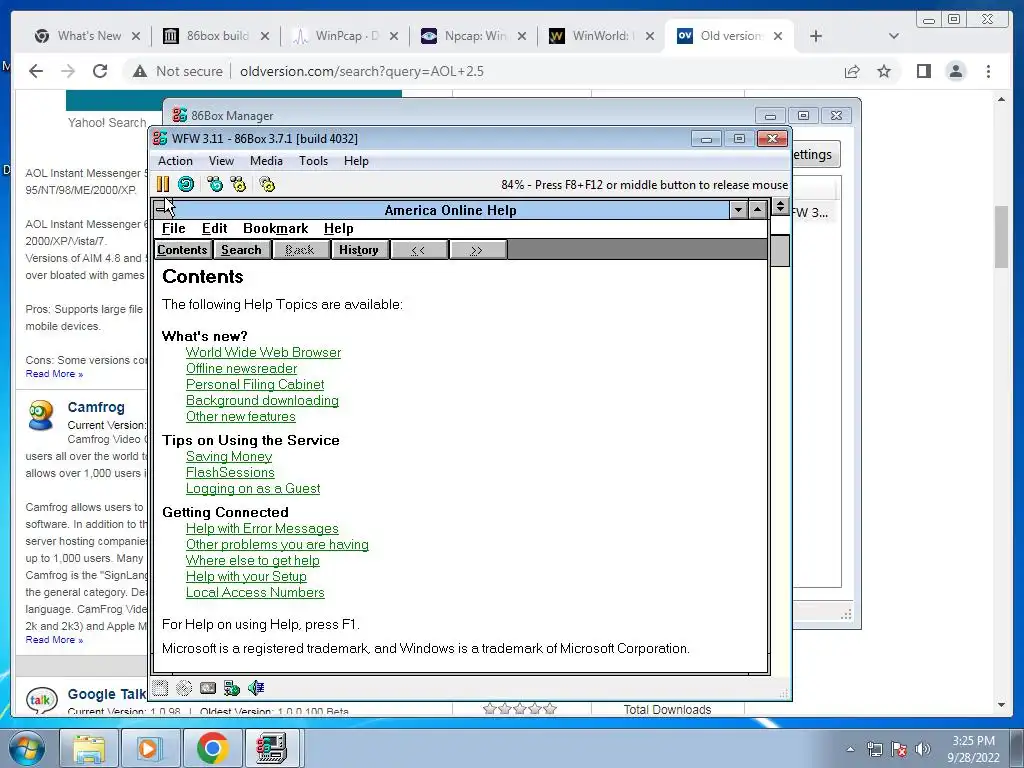Image resolution: width=1024 pixels, height=768 pixels.
Task: Open the Media menu in 86Box
Action: [x=266, y=161]
